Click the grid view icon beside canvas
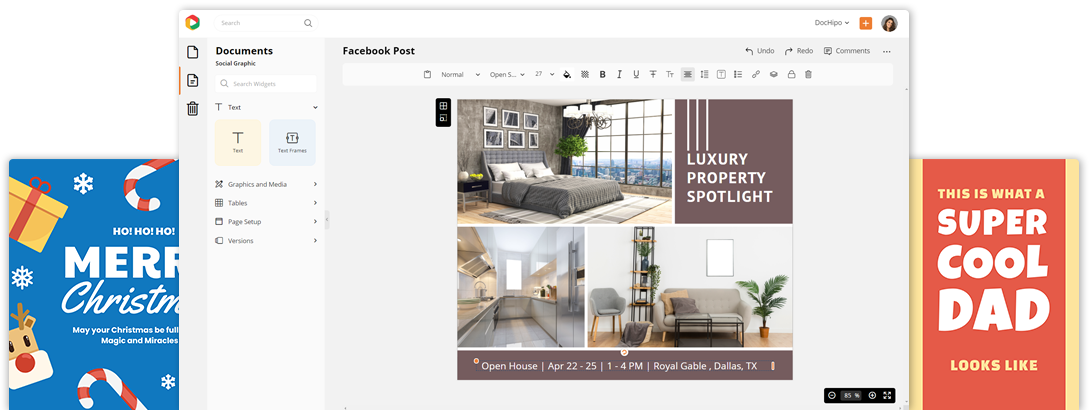The height and width of the screenshot is (410, 1089). pos(443,106)
